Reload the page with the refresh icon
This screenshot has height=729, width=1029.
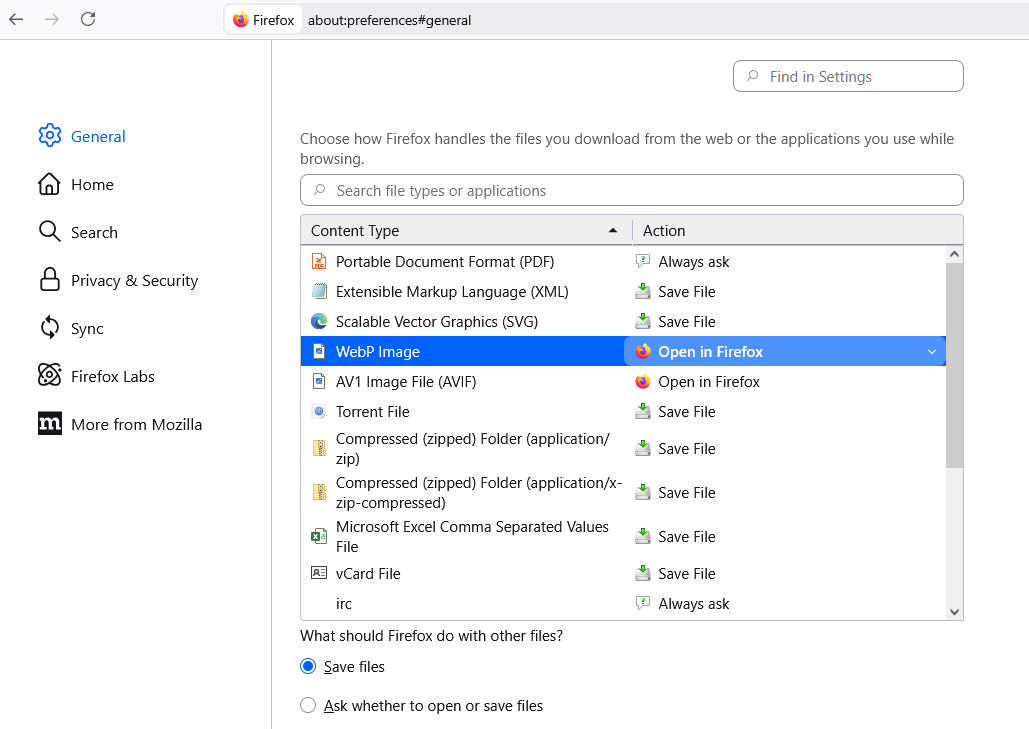click(x=88, y=19)
